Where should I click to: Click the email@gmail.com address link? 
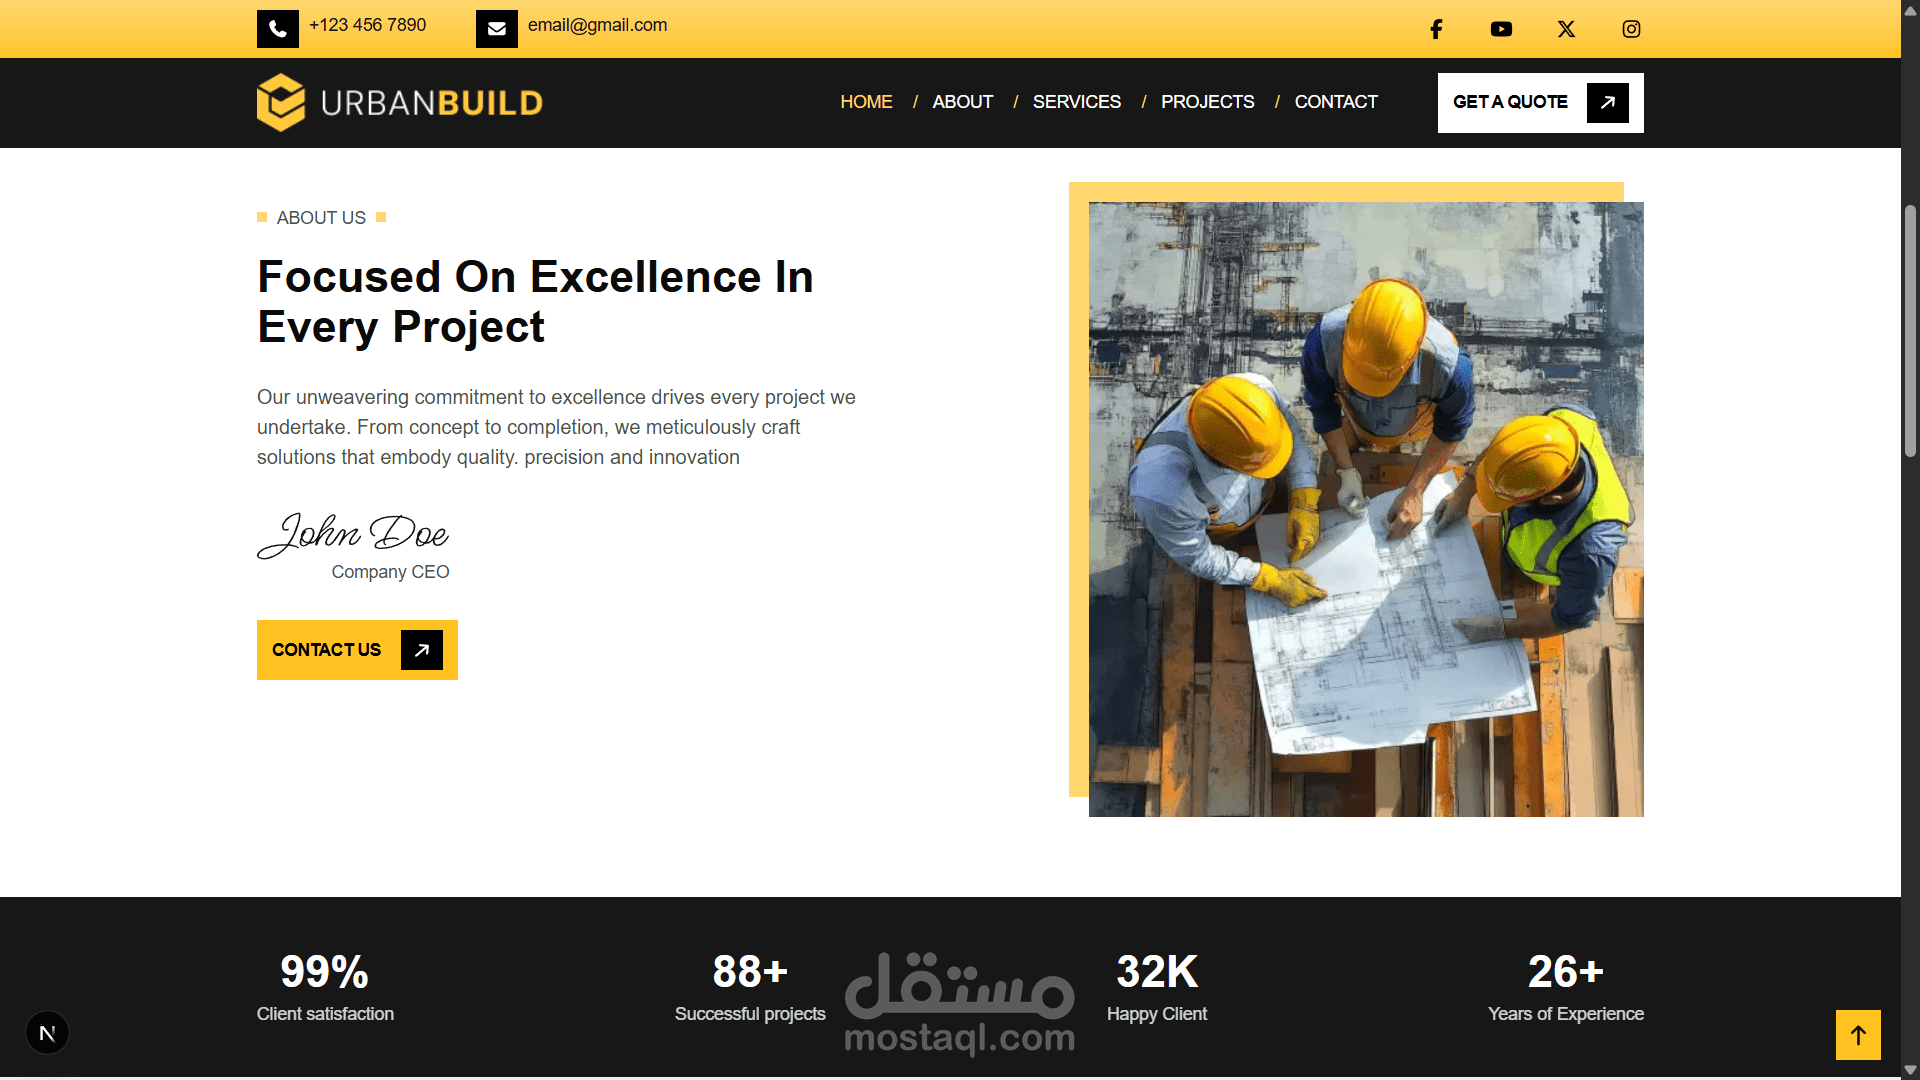tap(597, 25)
